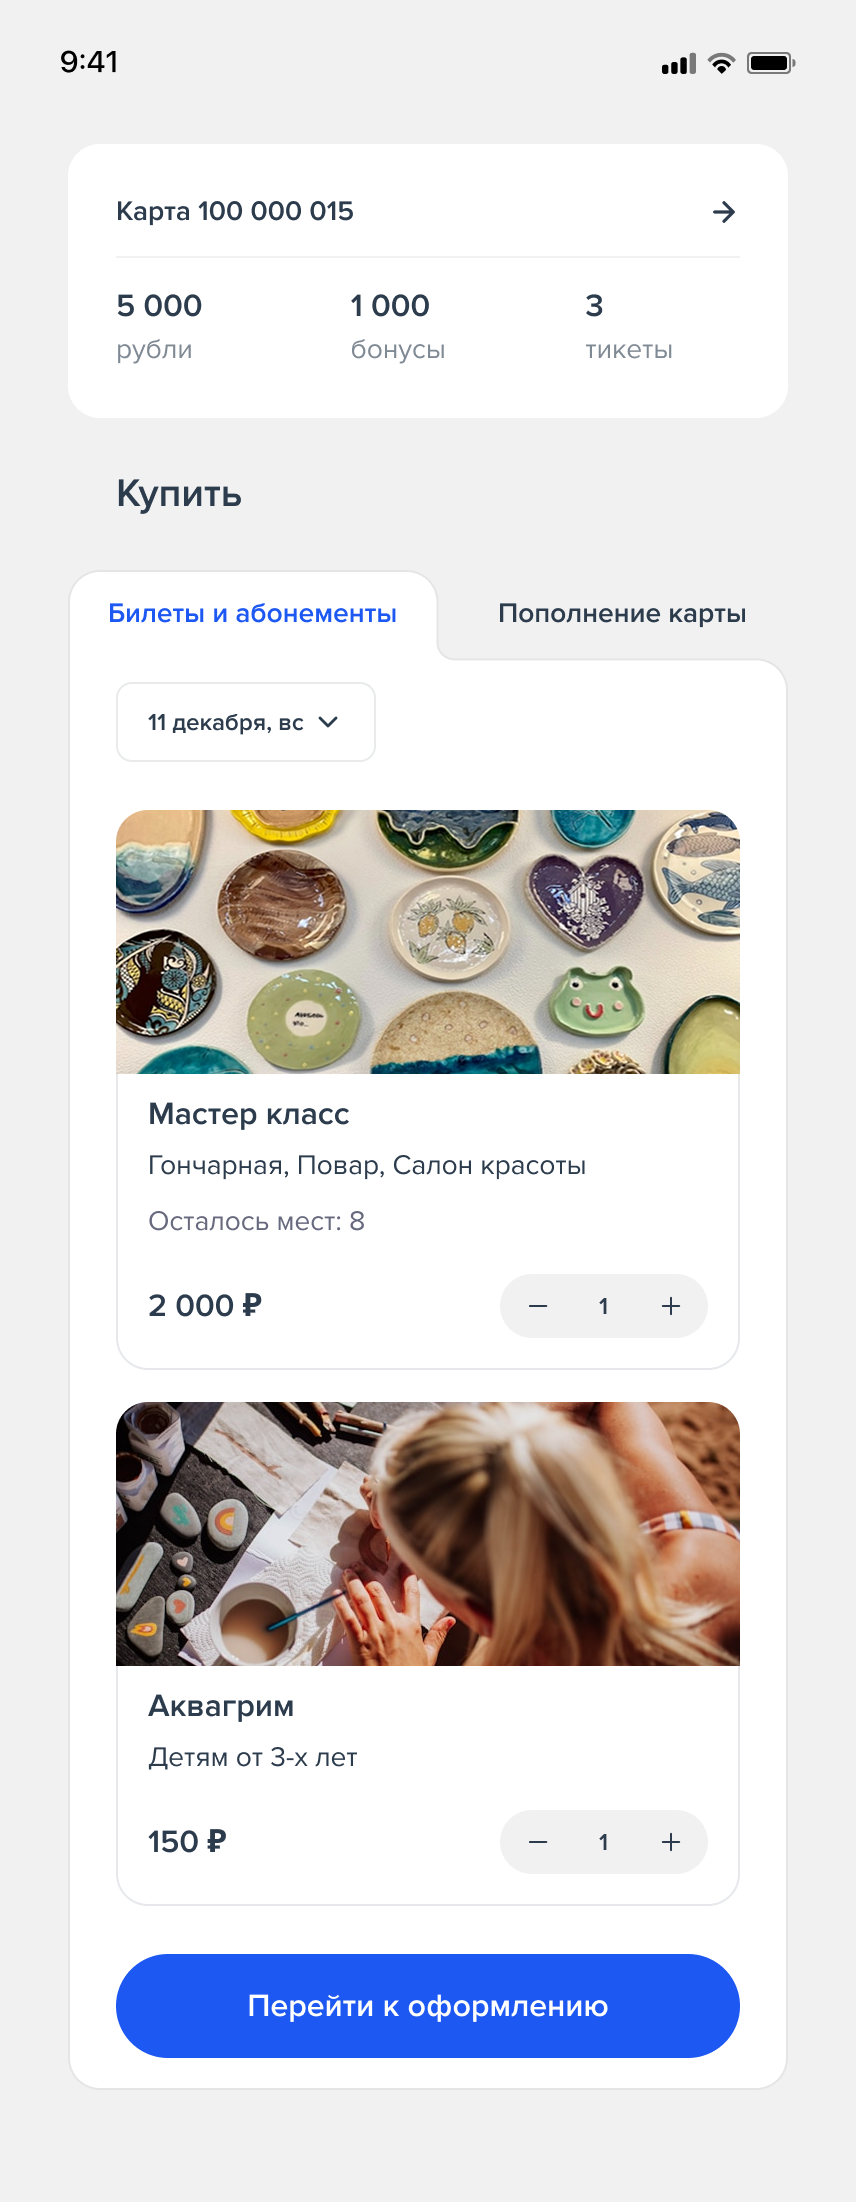This screenshot has width=856, height=2202.
Task: Tap the ceramic plates photo thumbnail
Action: coord(428,942)
